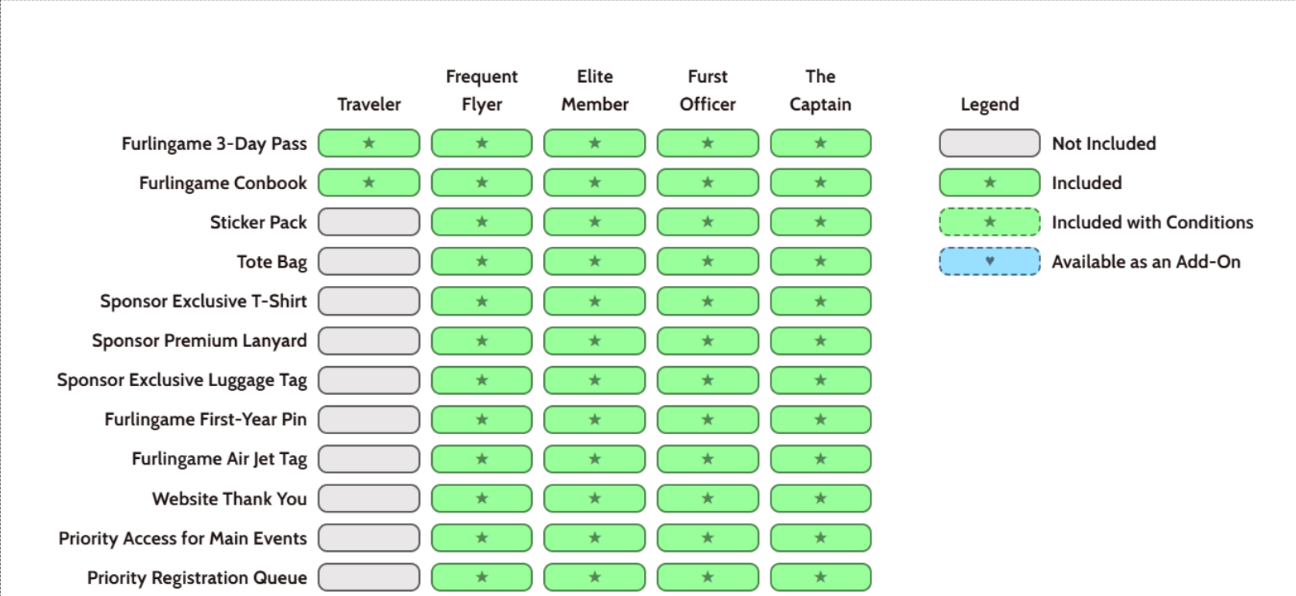Click The Captain's Sponsor Premium Lanyard star
The width and height of the screenshot is (1296, 596).
click(x=821, y=341)
